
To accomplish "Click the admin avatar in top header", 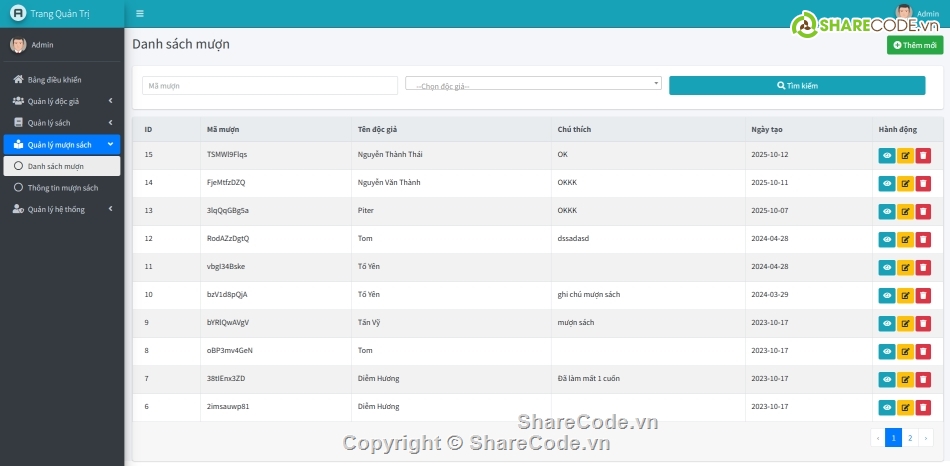I will pos(903,12).
